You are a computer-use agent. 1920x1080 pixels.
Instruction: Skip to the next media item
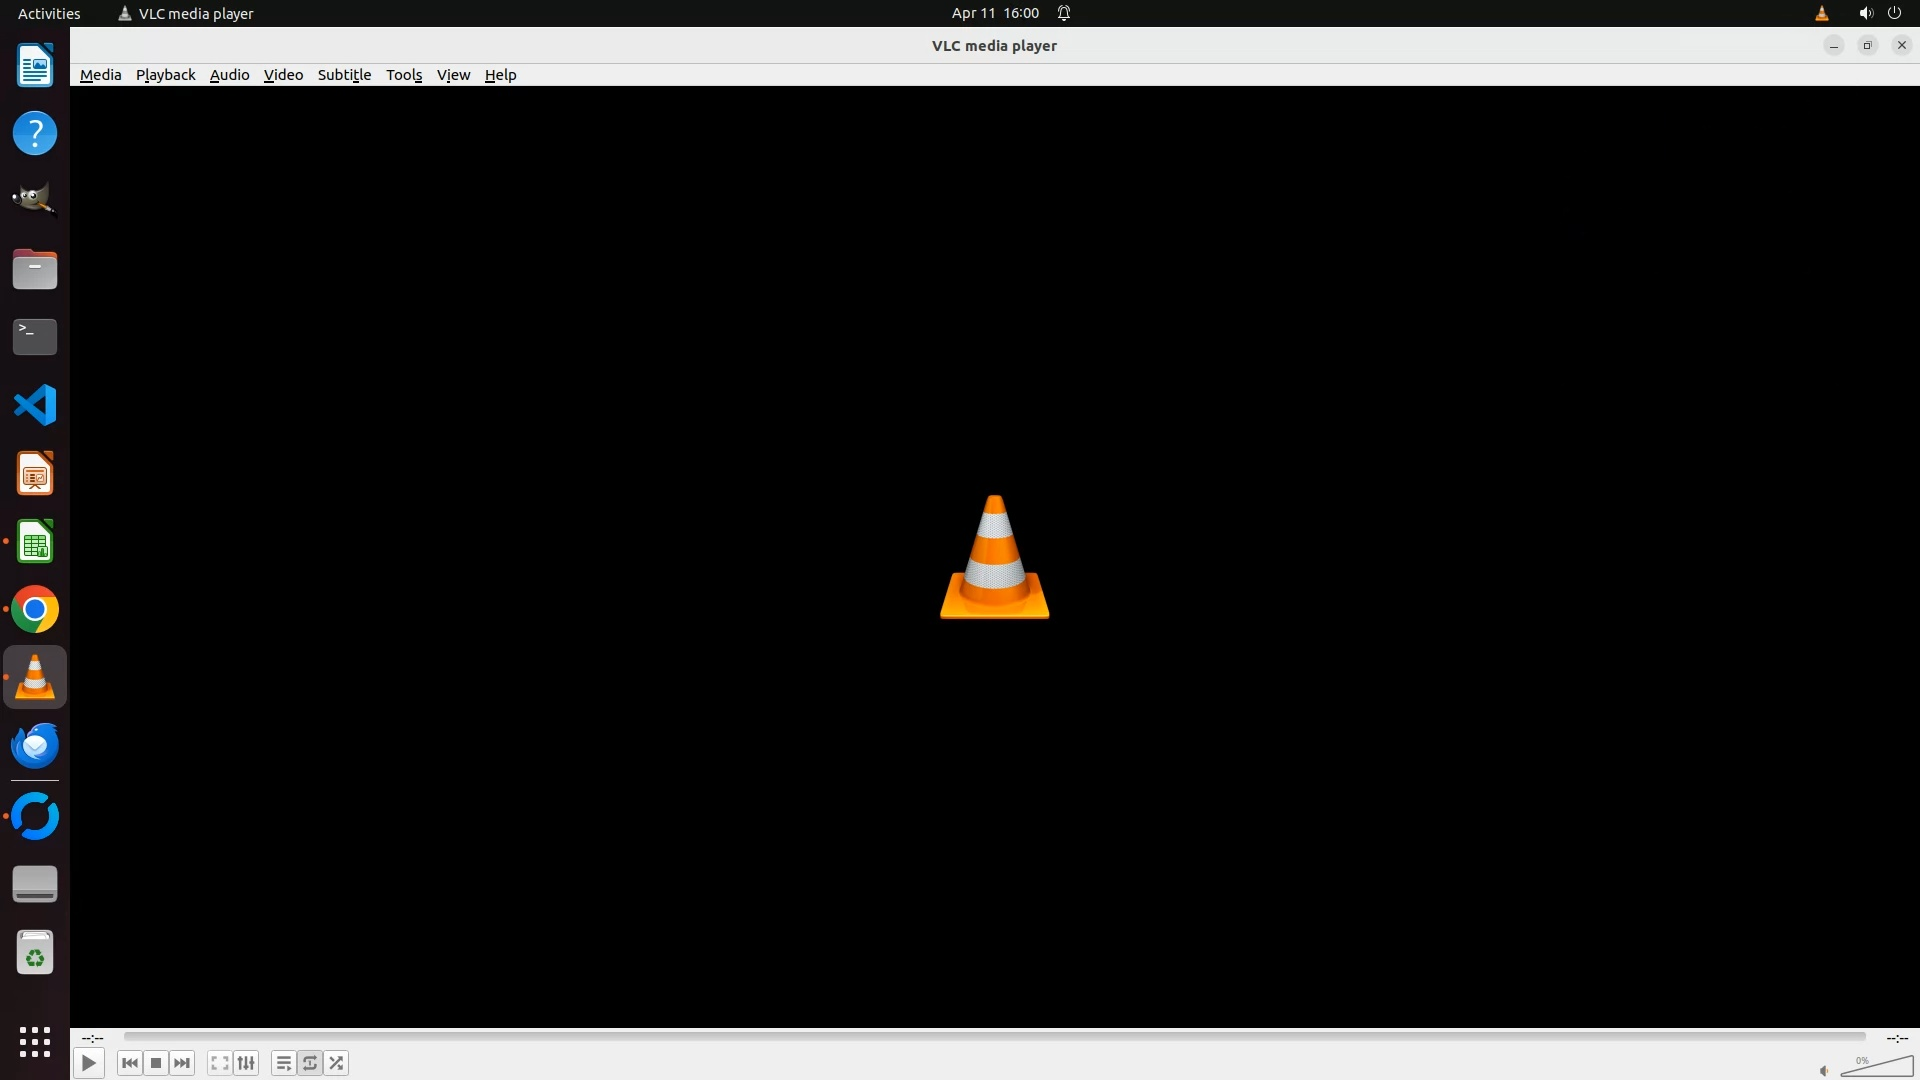click(182, 1063)
